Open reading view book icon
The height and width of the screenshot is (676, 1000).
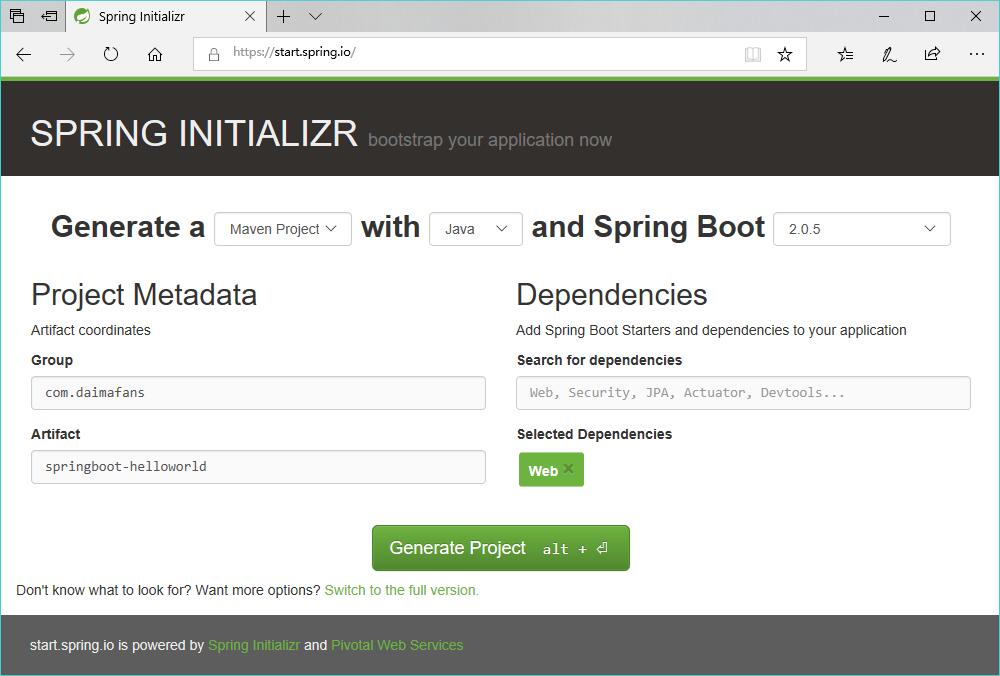coord(753,54)
